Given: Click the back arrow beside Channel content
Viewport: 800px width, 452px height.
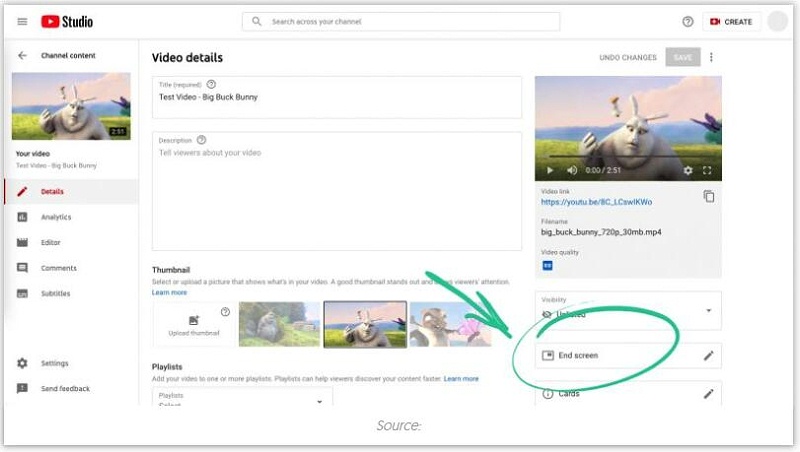Looking at the screenshot, I should click(x=22, y=56).
